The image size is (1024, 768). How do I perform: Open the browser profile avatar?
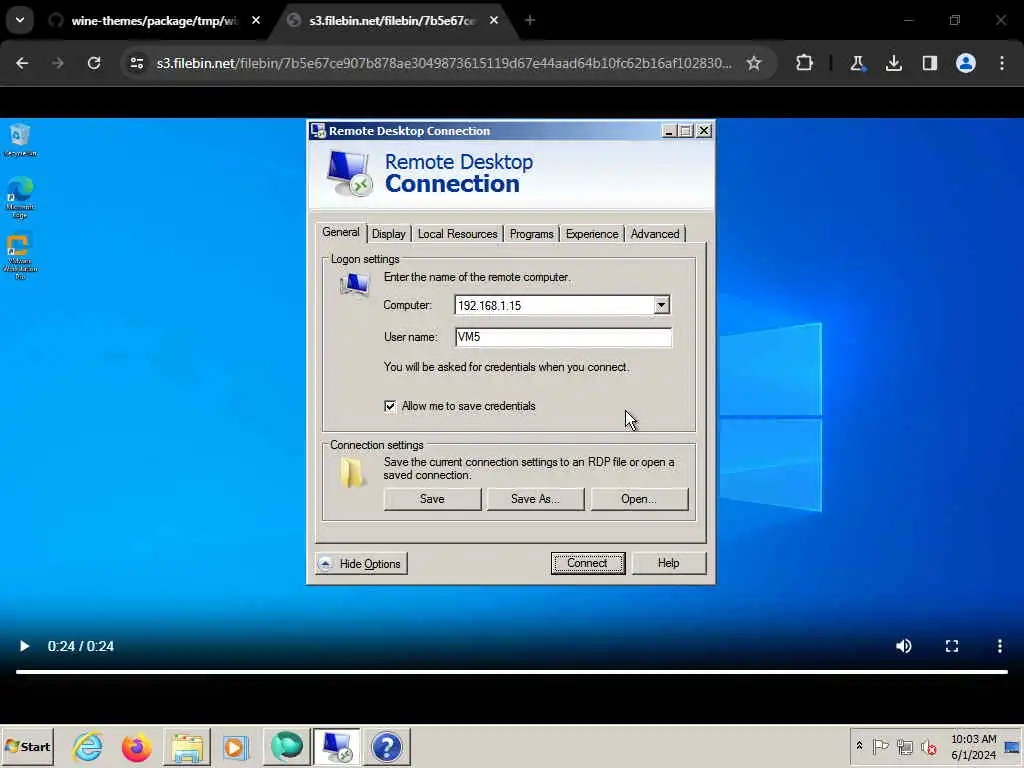[x=966, y=63]
